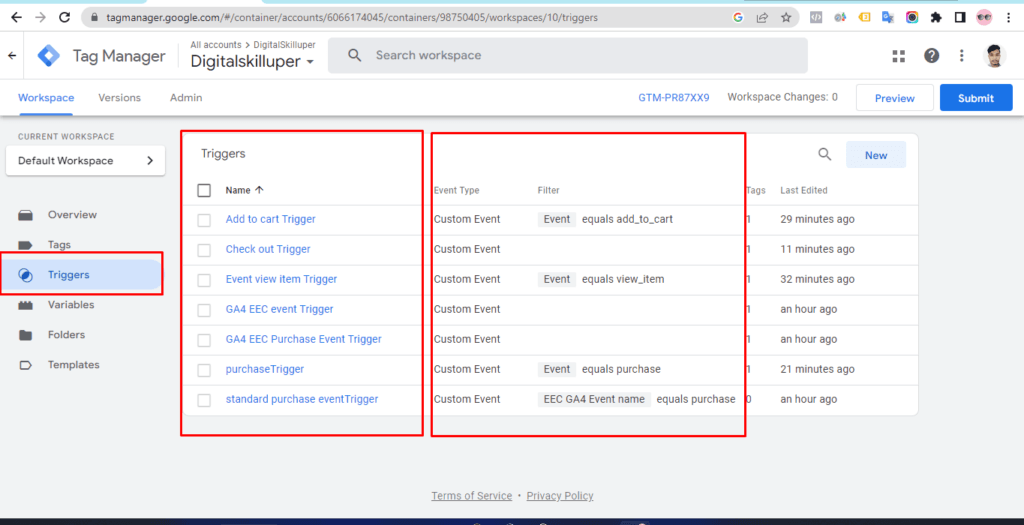1024x525 pixels.
Task: Open the three-dot more options menu
Action: [x=961, y=56]
